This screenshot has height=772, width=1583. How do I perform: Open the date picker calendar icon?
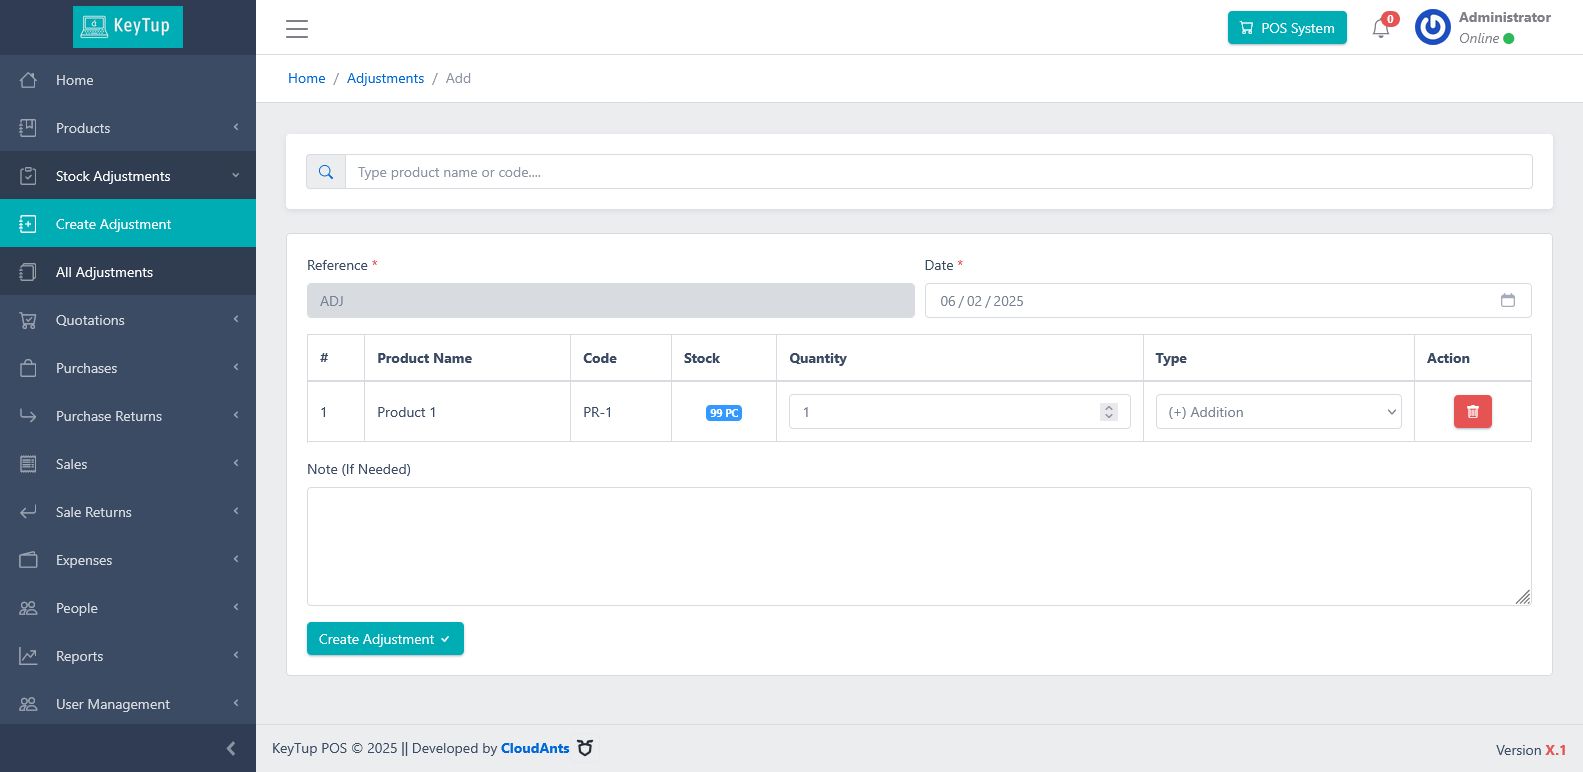pos(1508,301)
